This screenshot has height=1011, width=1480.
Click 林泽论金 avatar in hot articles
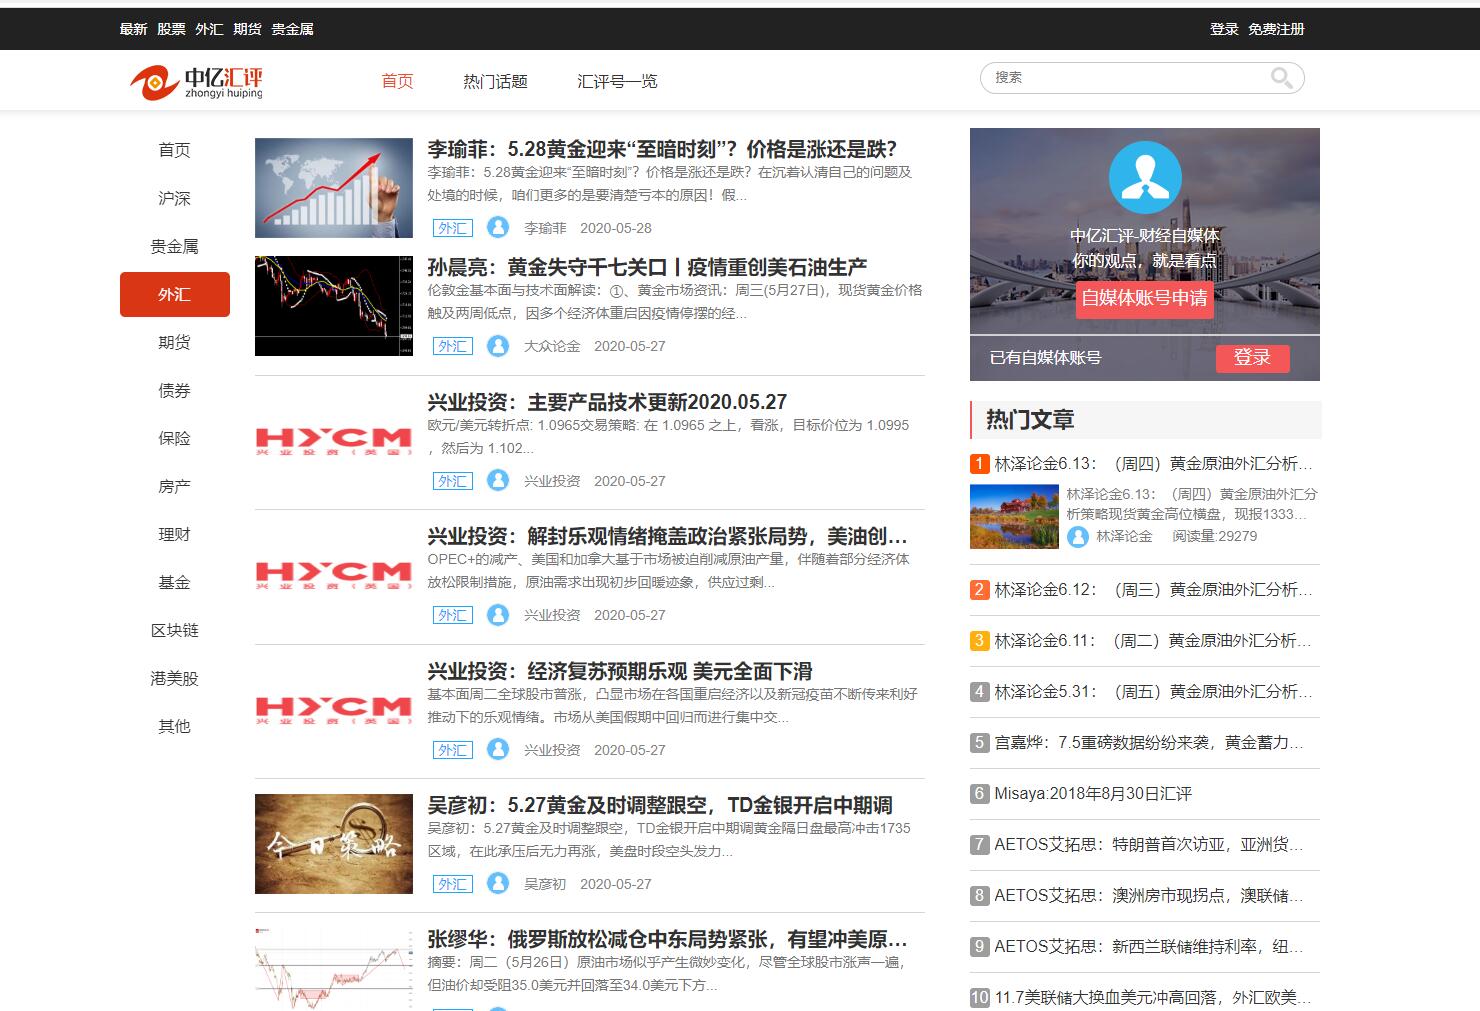[x=1077, y=536]
